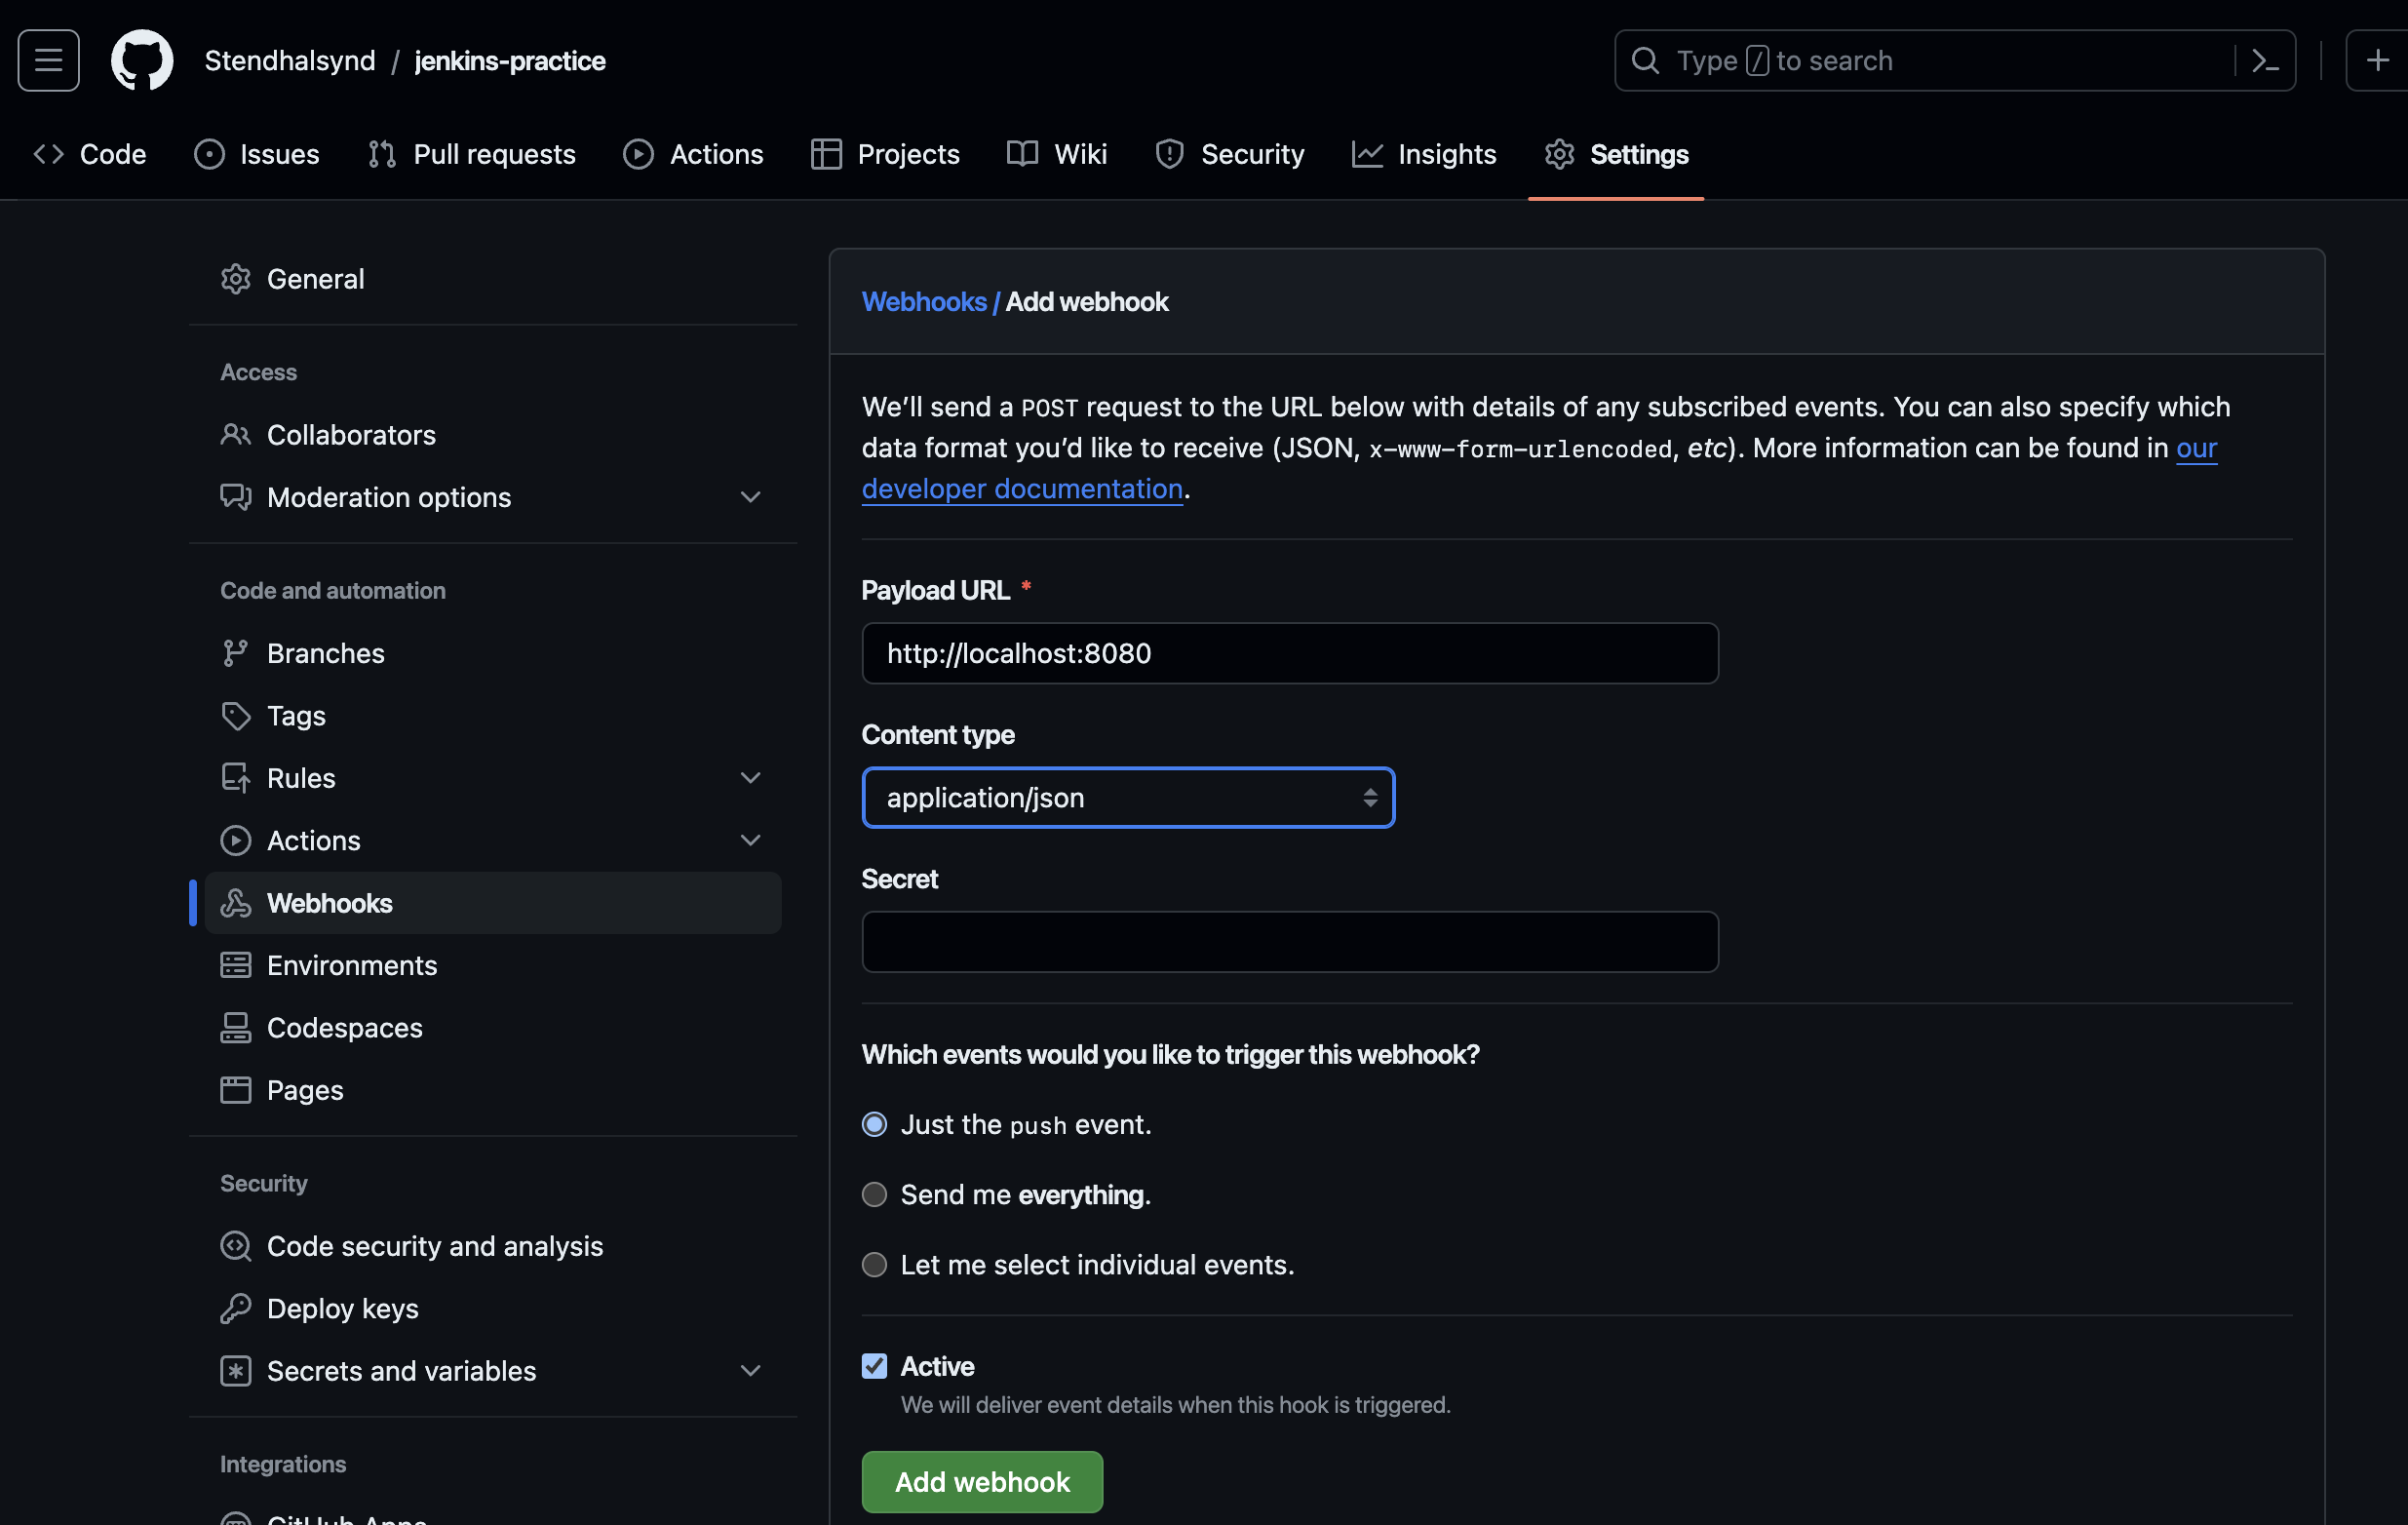Focus the Secret input field
Viewport: 2408px width, 1525px height.
[1290, 942]
